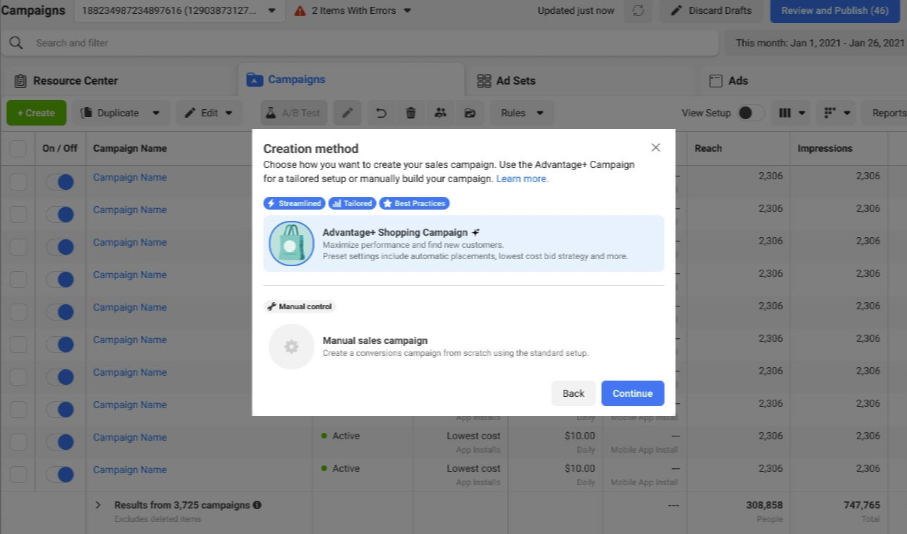Click the tag folder icon in toolbar
907x534 pixels.
click(470, 113)
